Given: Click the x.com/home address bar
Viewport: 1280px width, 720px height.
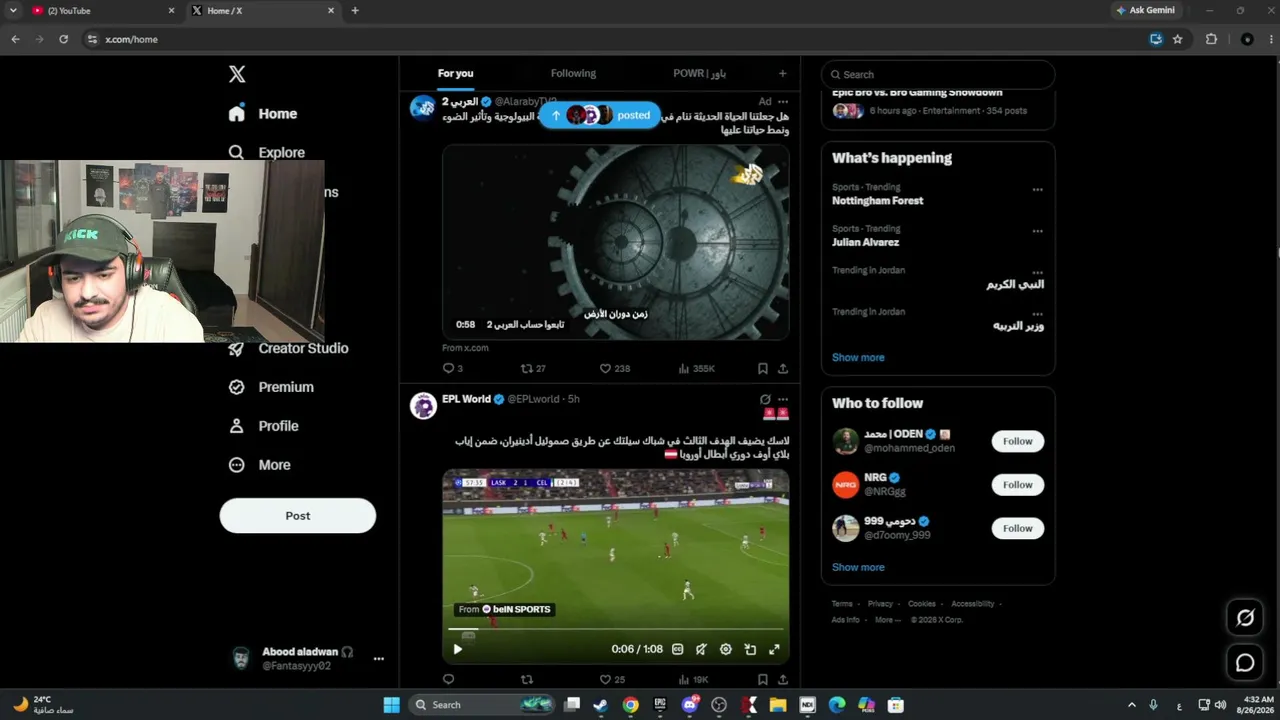Looking at the screenshot, I should tap(610, 39).
